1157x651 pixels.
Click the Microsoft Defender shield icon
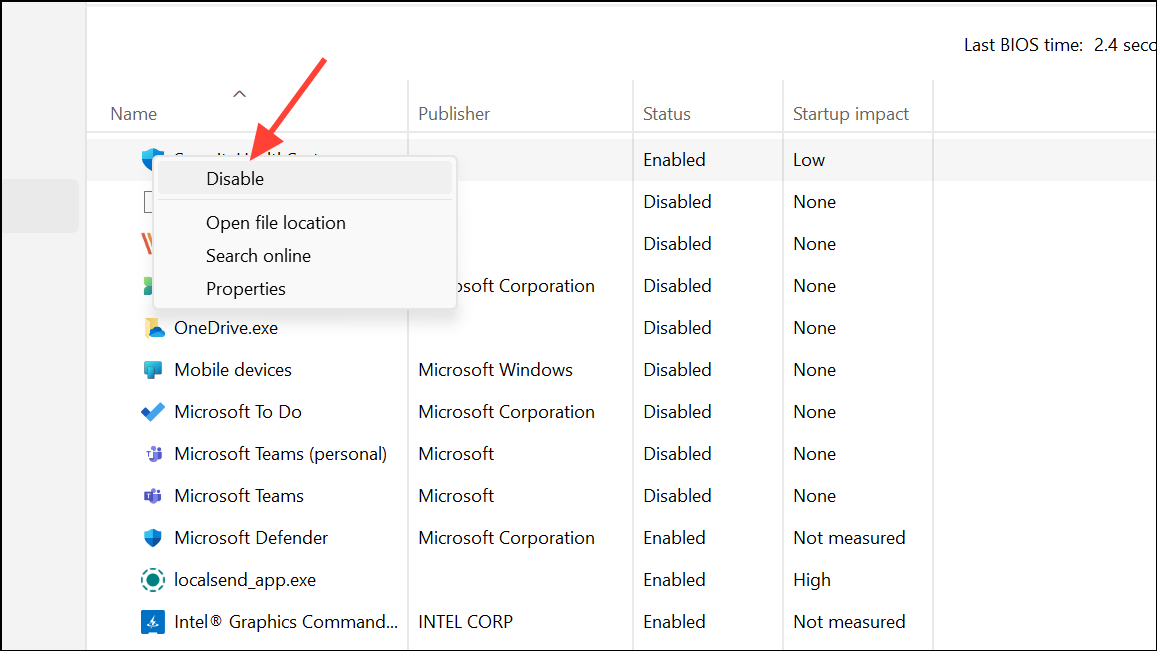(153, 538)
